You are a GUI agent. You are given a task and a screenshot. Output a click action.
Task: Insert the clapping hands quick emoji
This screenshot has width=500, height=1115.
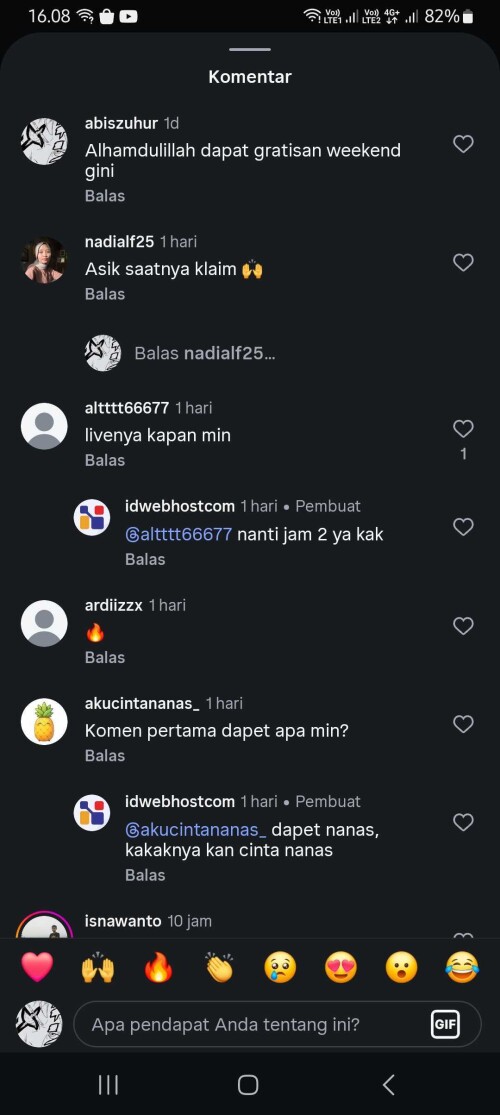[x=219, y=968]
